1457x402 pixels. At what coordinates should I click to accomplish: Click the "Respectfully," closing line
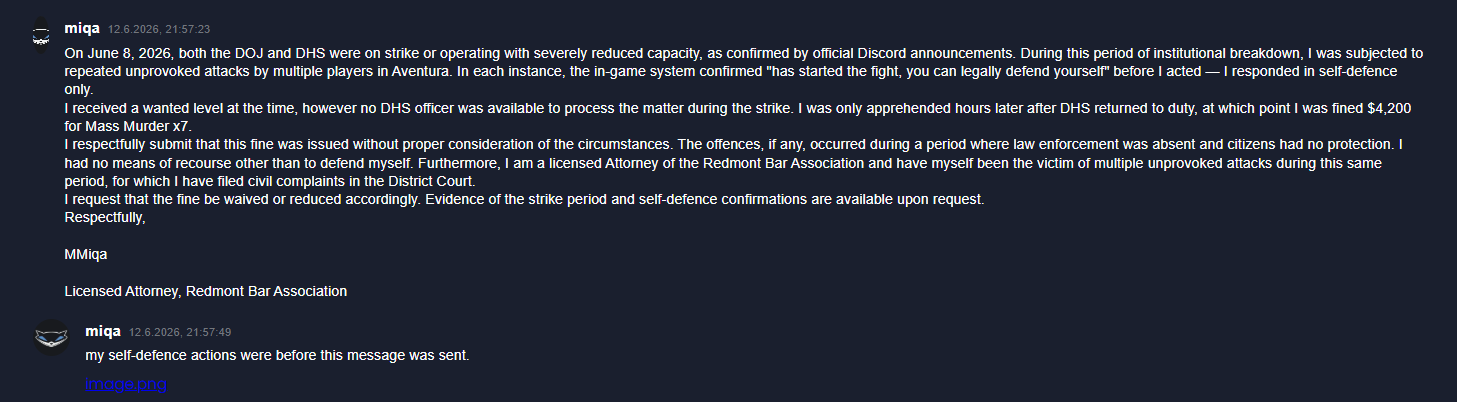click(105, 217)
